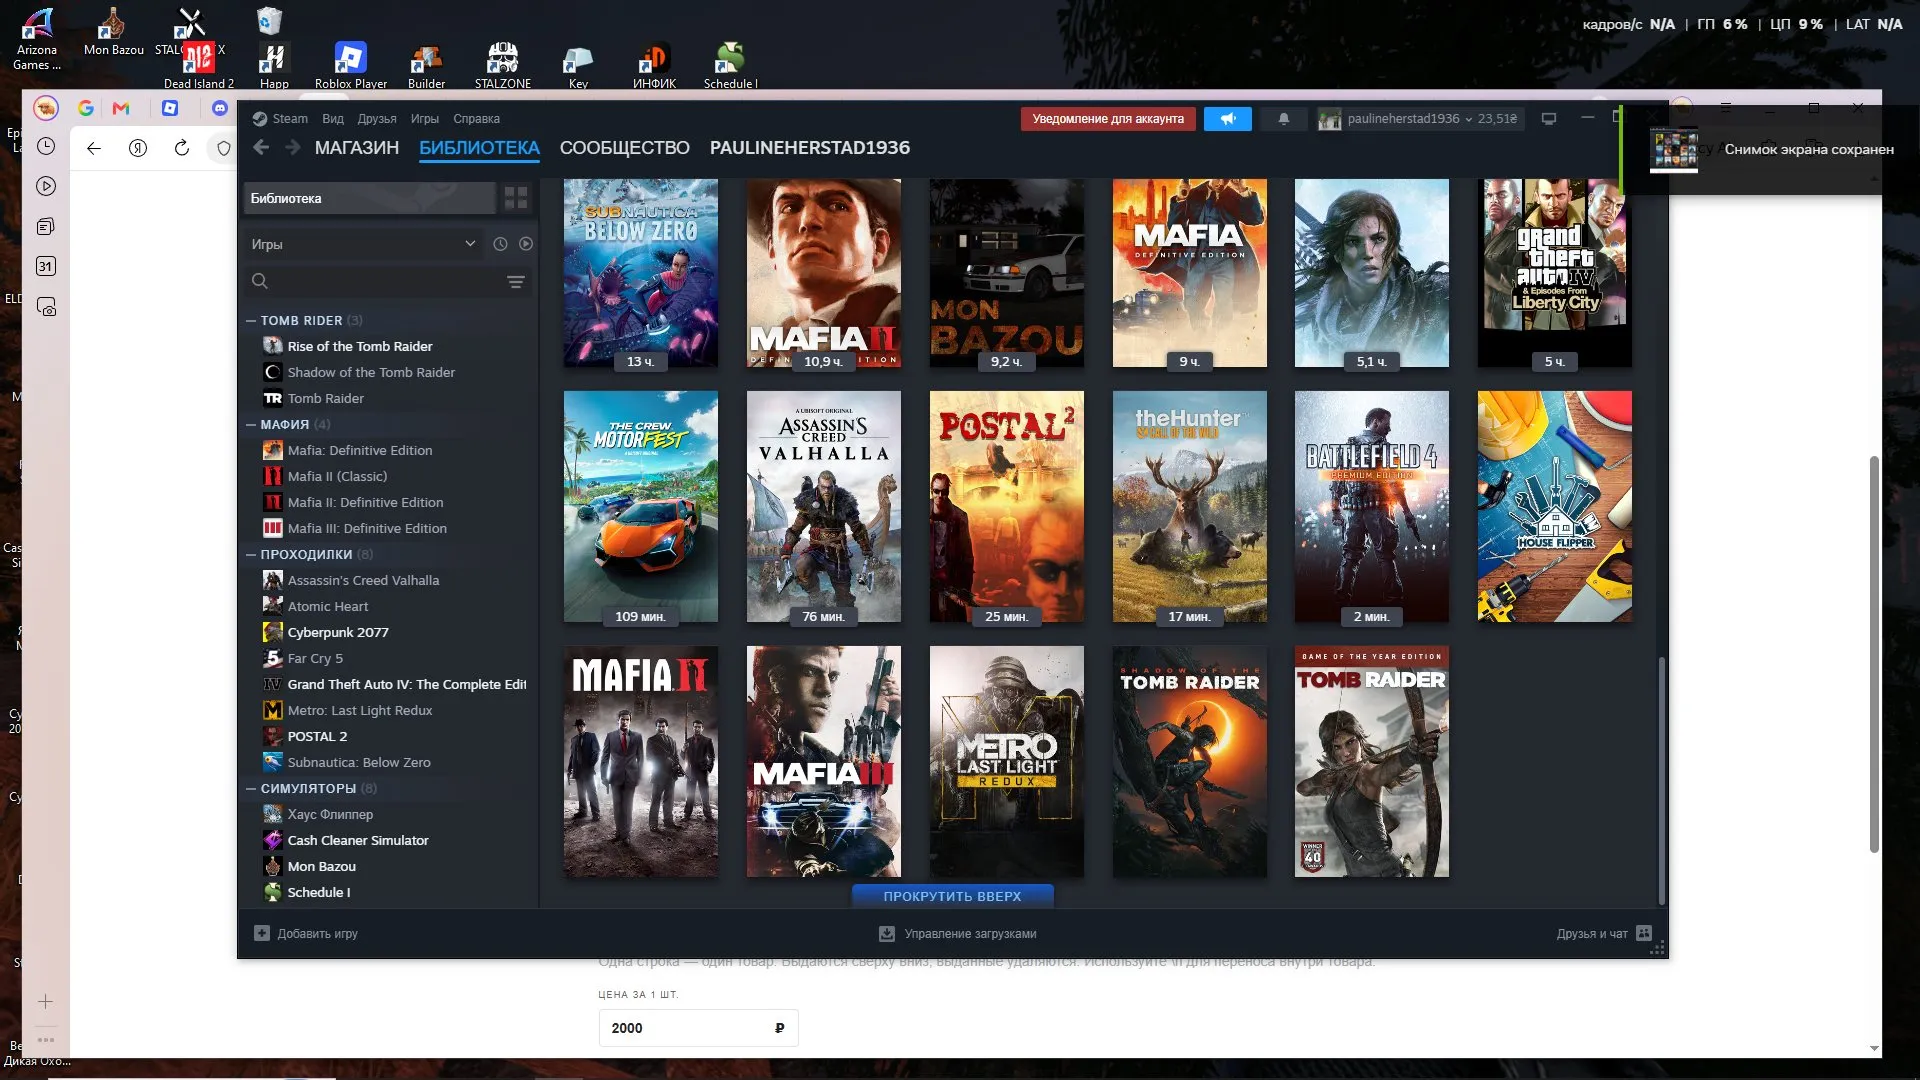Screen dimensions: 1920x1080
Task: Open the Игры category dropdown
Action: click(x=363, y=244)
